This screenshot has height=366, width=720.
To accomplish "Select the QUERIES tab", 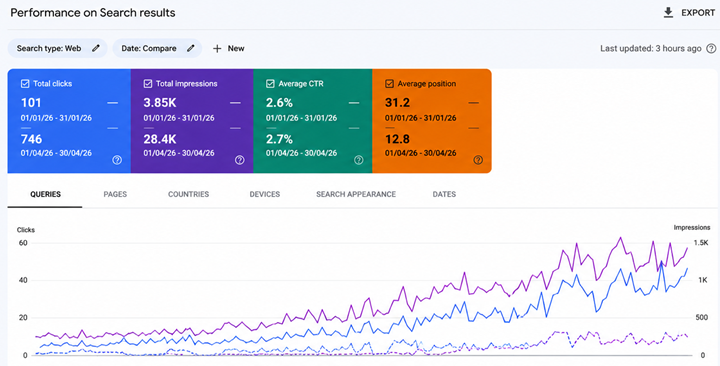I will [45, 194].
